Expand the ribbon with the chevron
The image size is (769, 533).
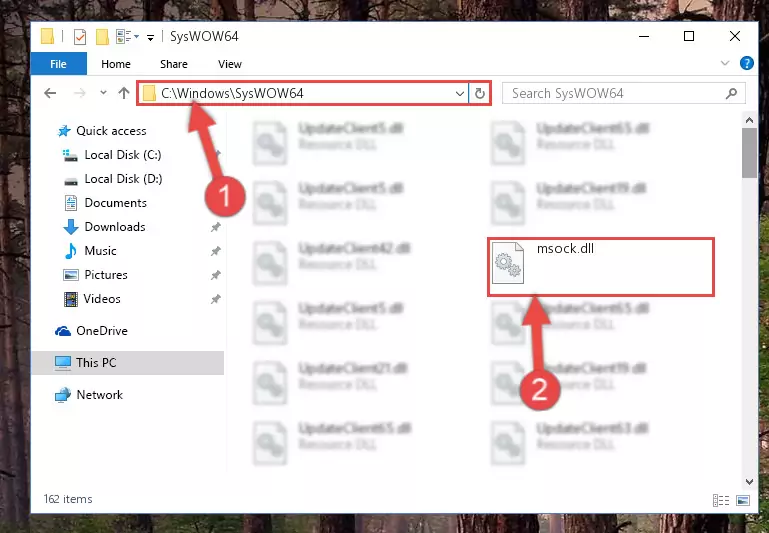pyautogui.click(x=725, y=63)
